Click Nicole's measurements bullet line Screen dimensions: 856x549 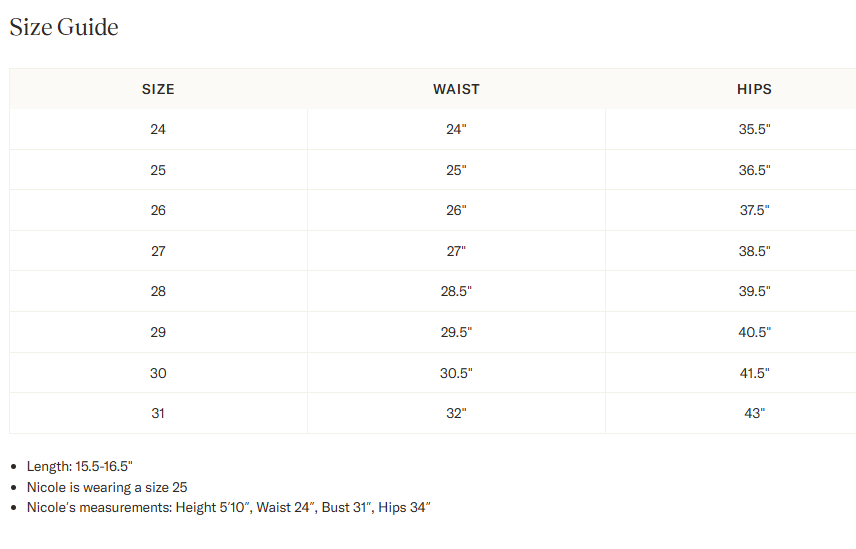[x=229, y=508]
